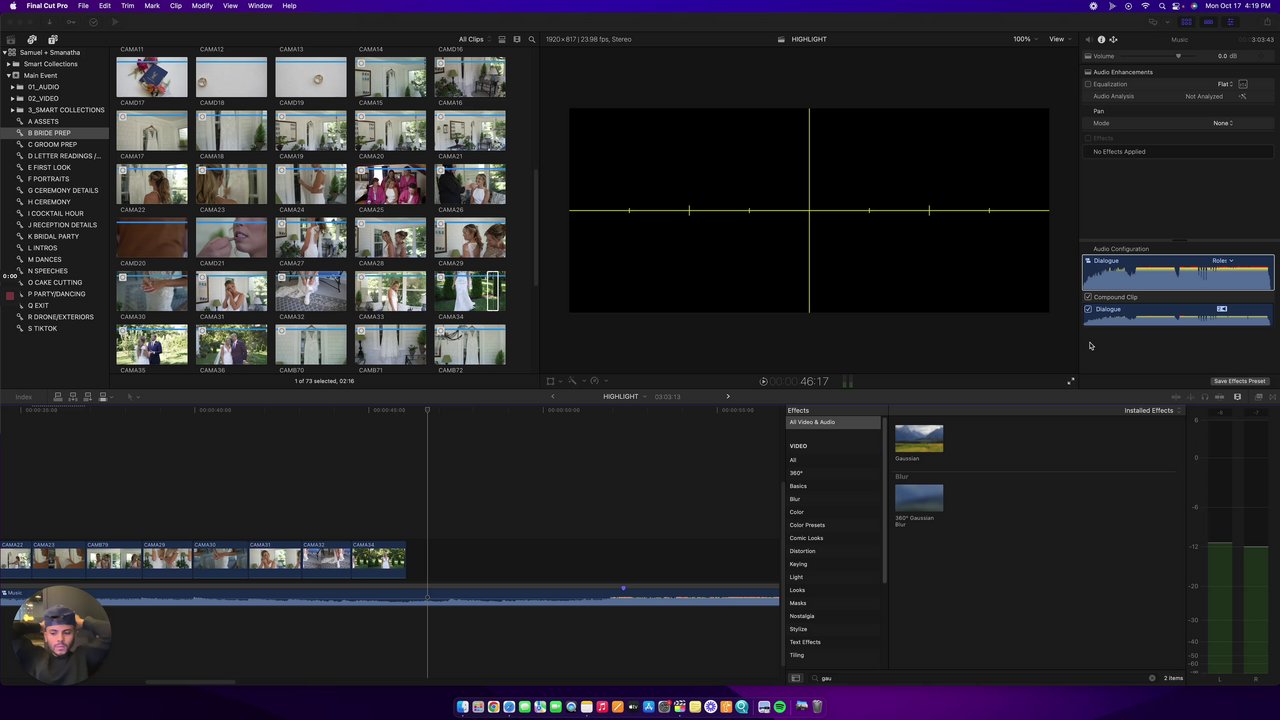Enter full-screen viewer with arrows icon

[x=1071, y=381]
